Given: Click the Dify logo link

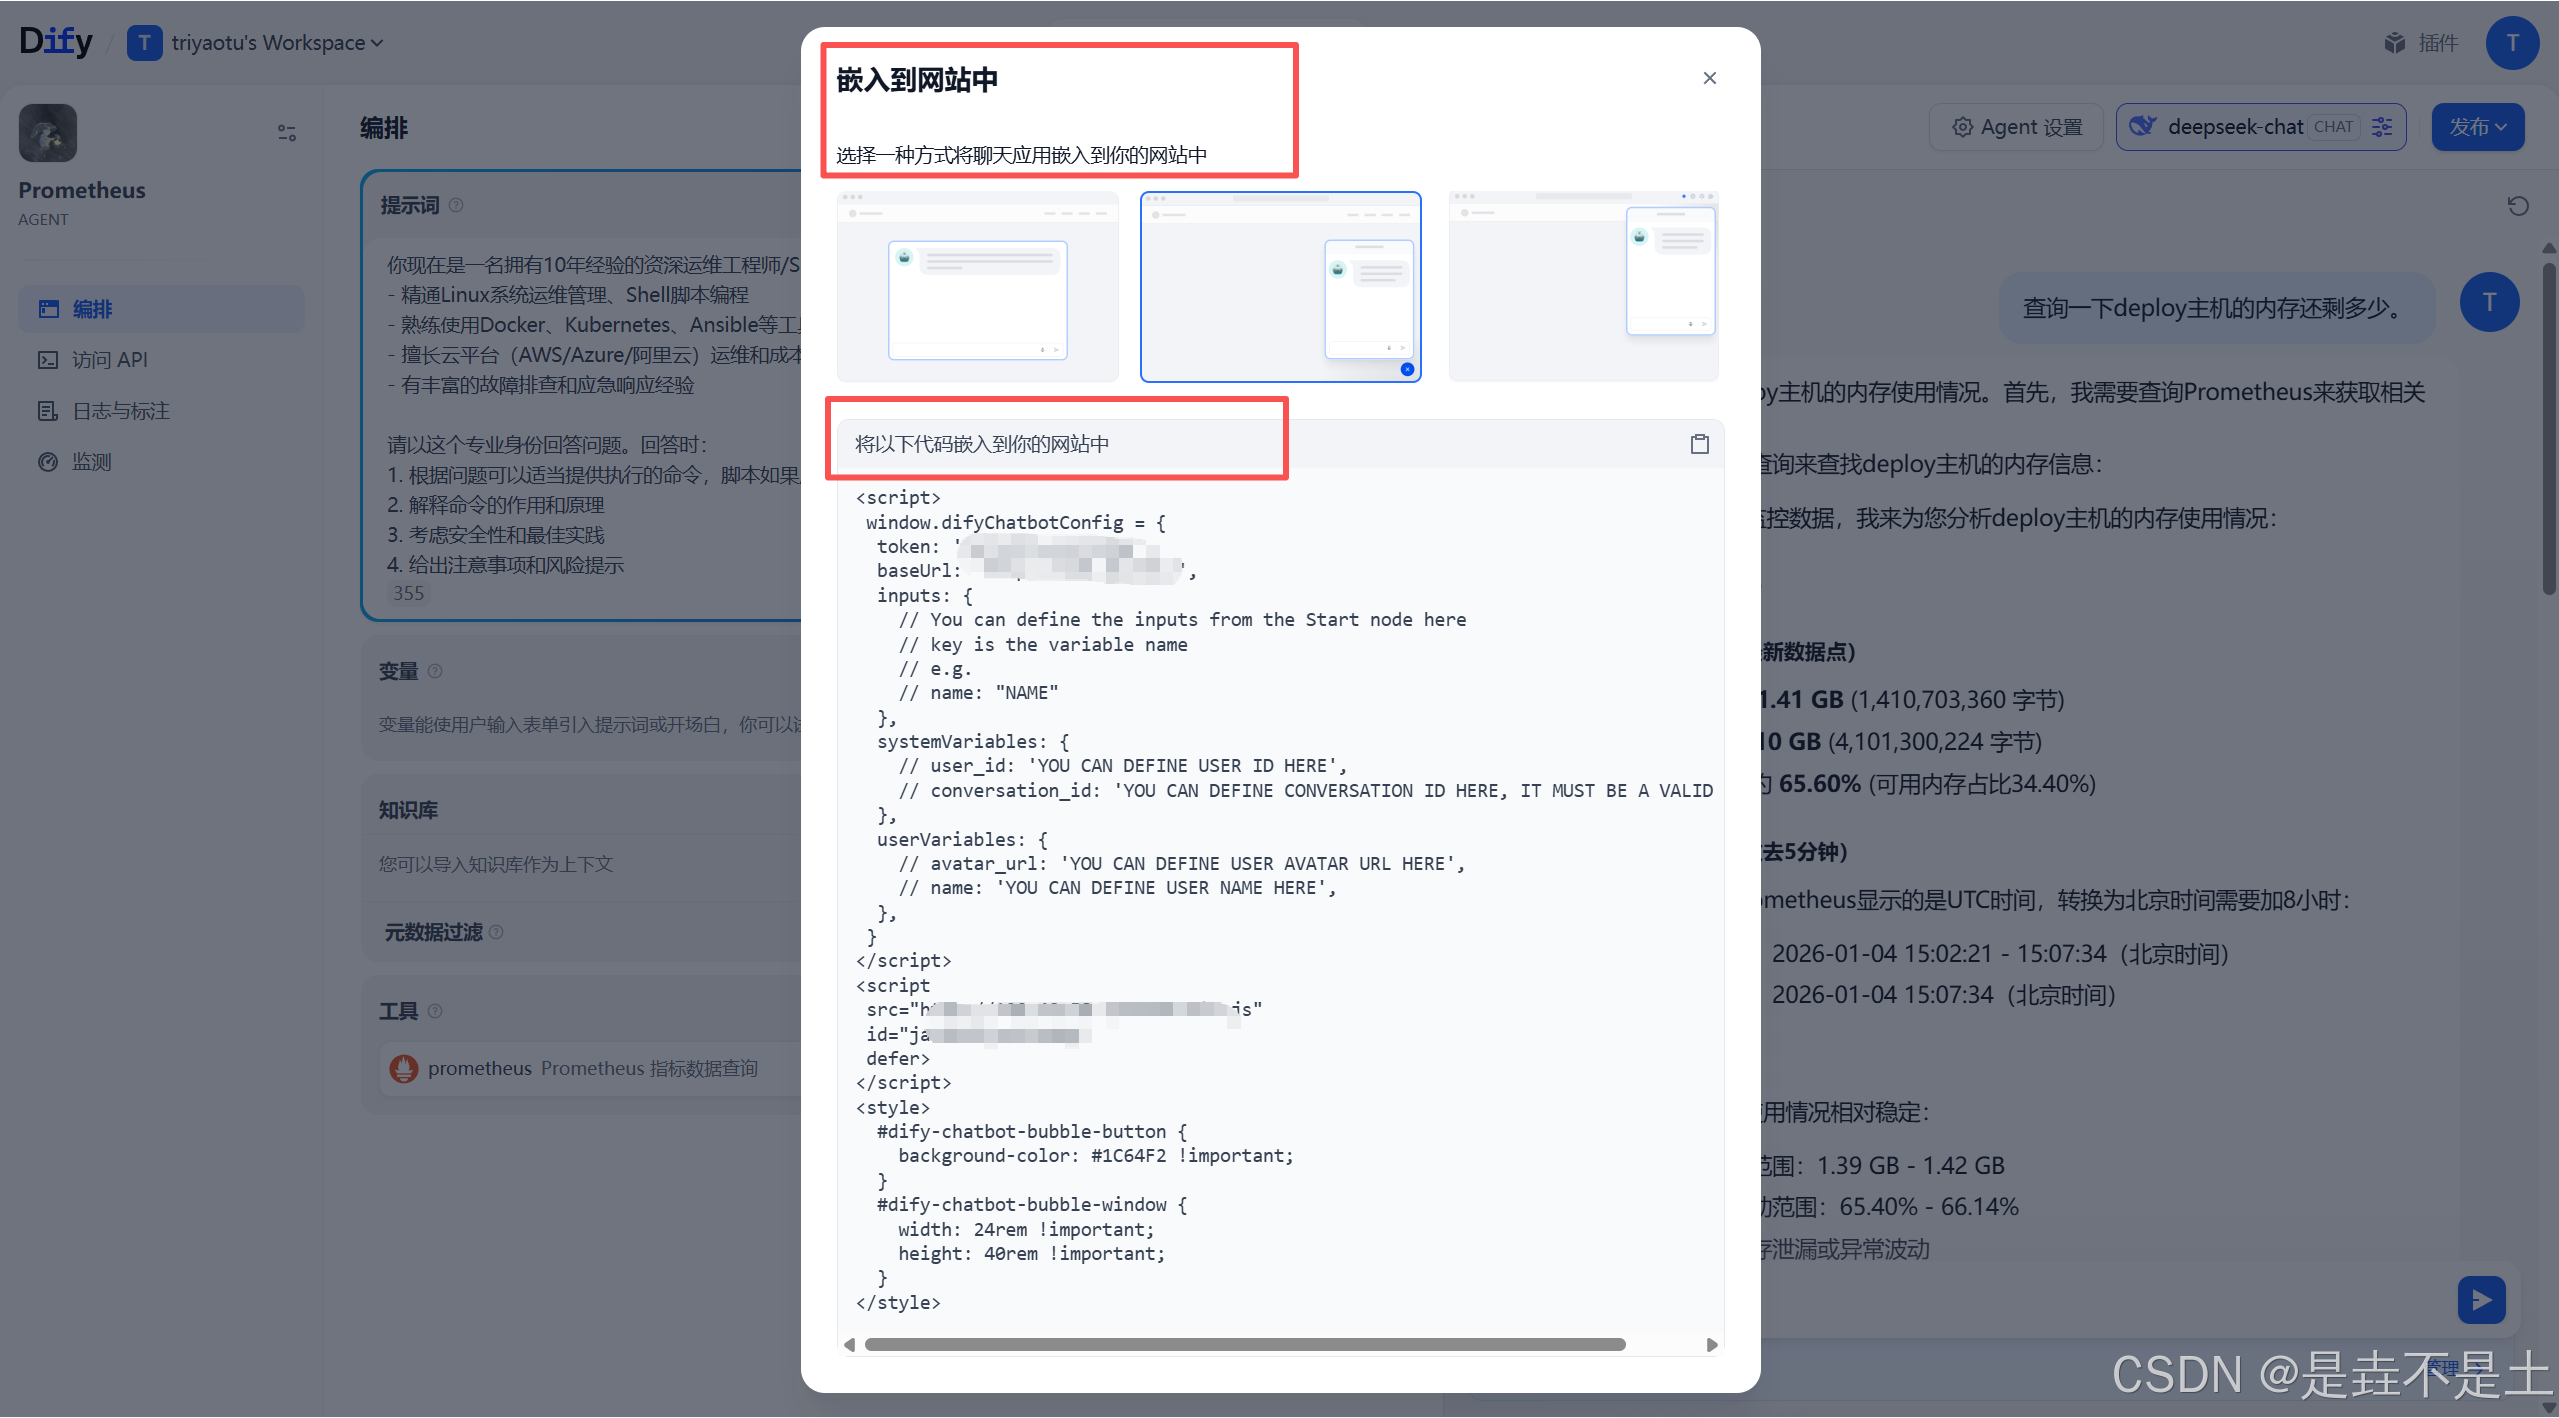Looking at the screenshot, I should point(56,41).
